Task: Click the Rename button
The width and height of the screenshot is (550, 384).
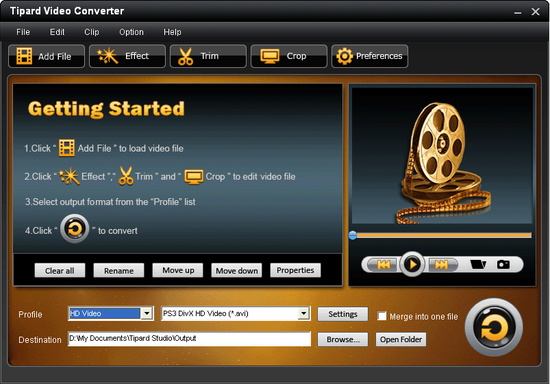Action: pyautogui.click(x=119, y=270)
